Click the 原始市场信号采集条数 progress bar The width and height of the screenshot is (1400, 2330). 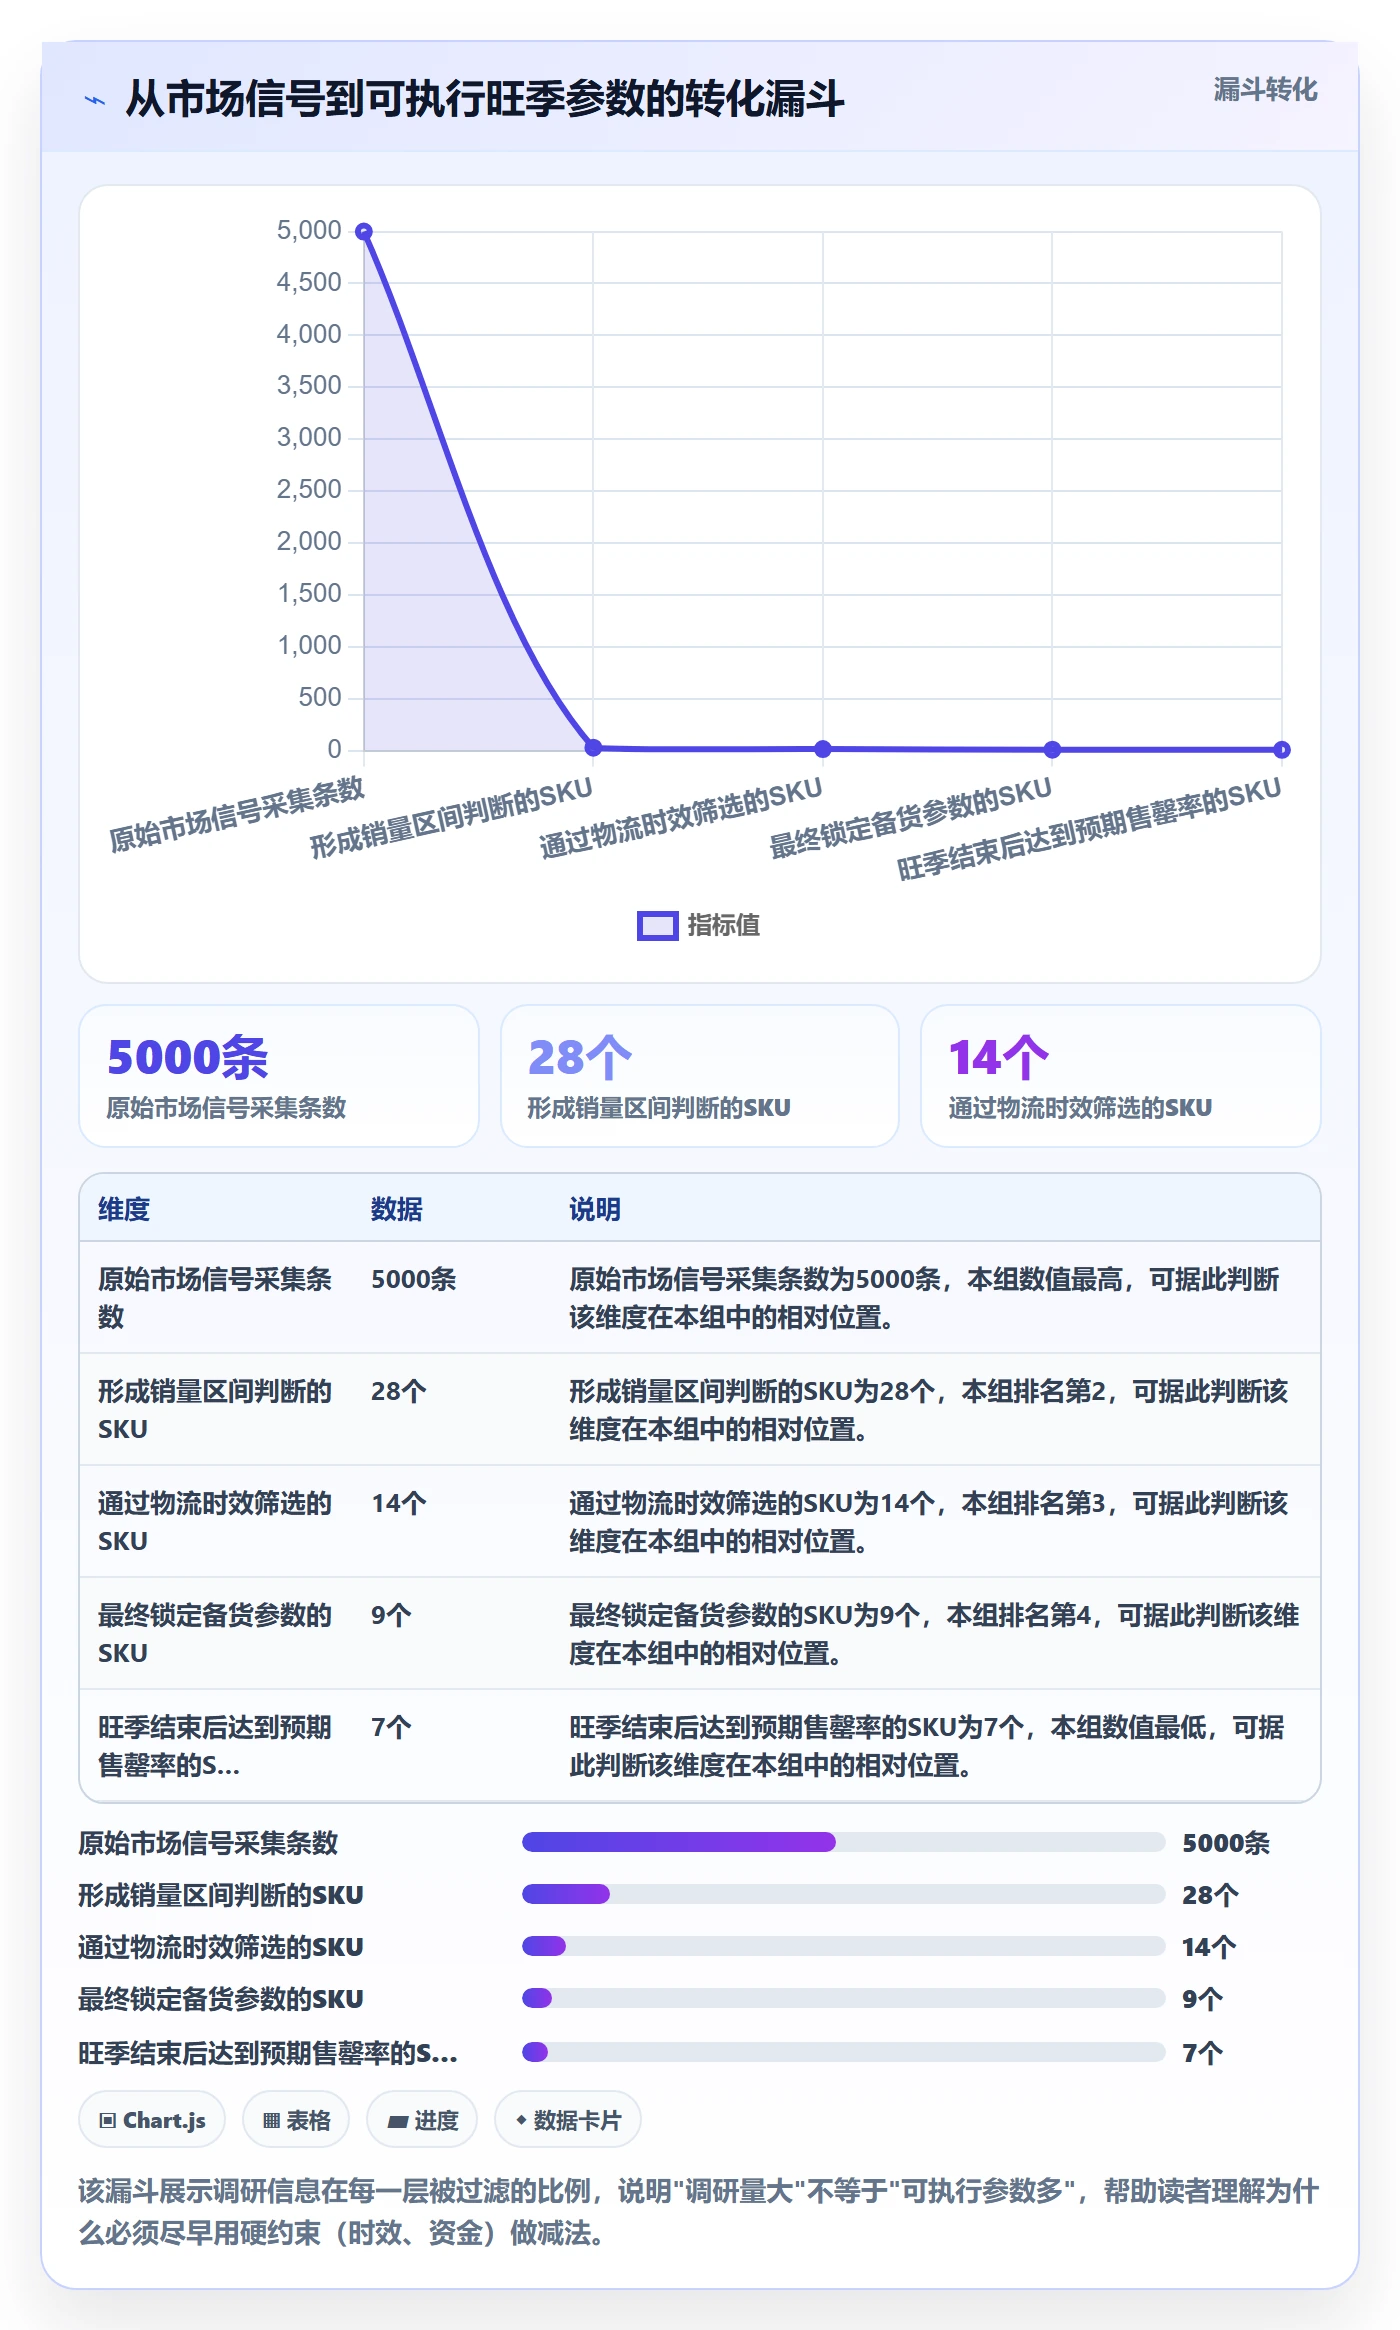[x=844, y=1842]
